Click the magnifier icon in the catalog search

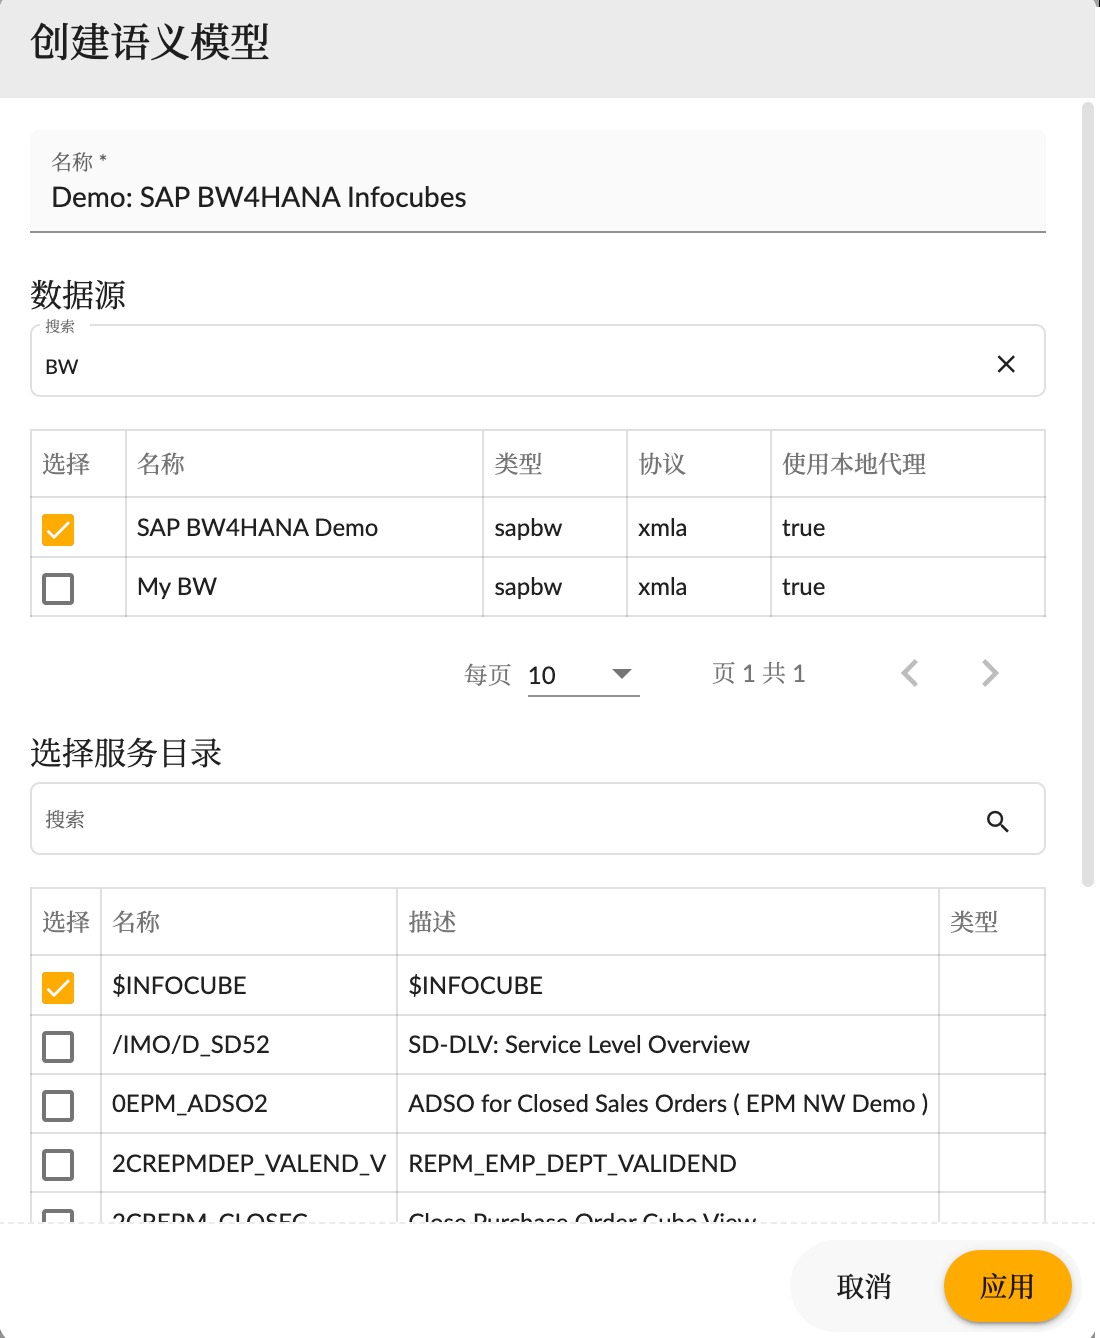tap(997, 820)
